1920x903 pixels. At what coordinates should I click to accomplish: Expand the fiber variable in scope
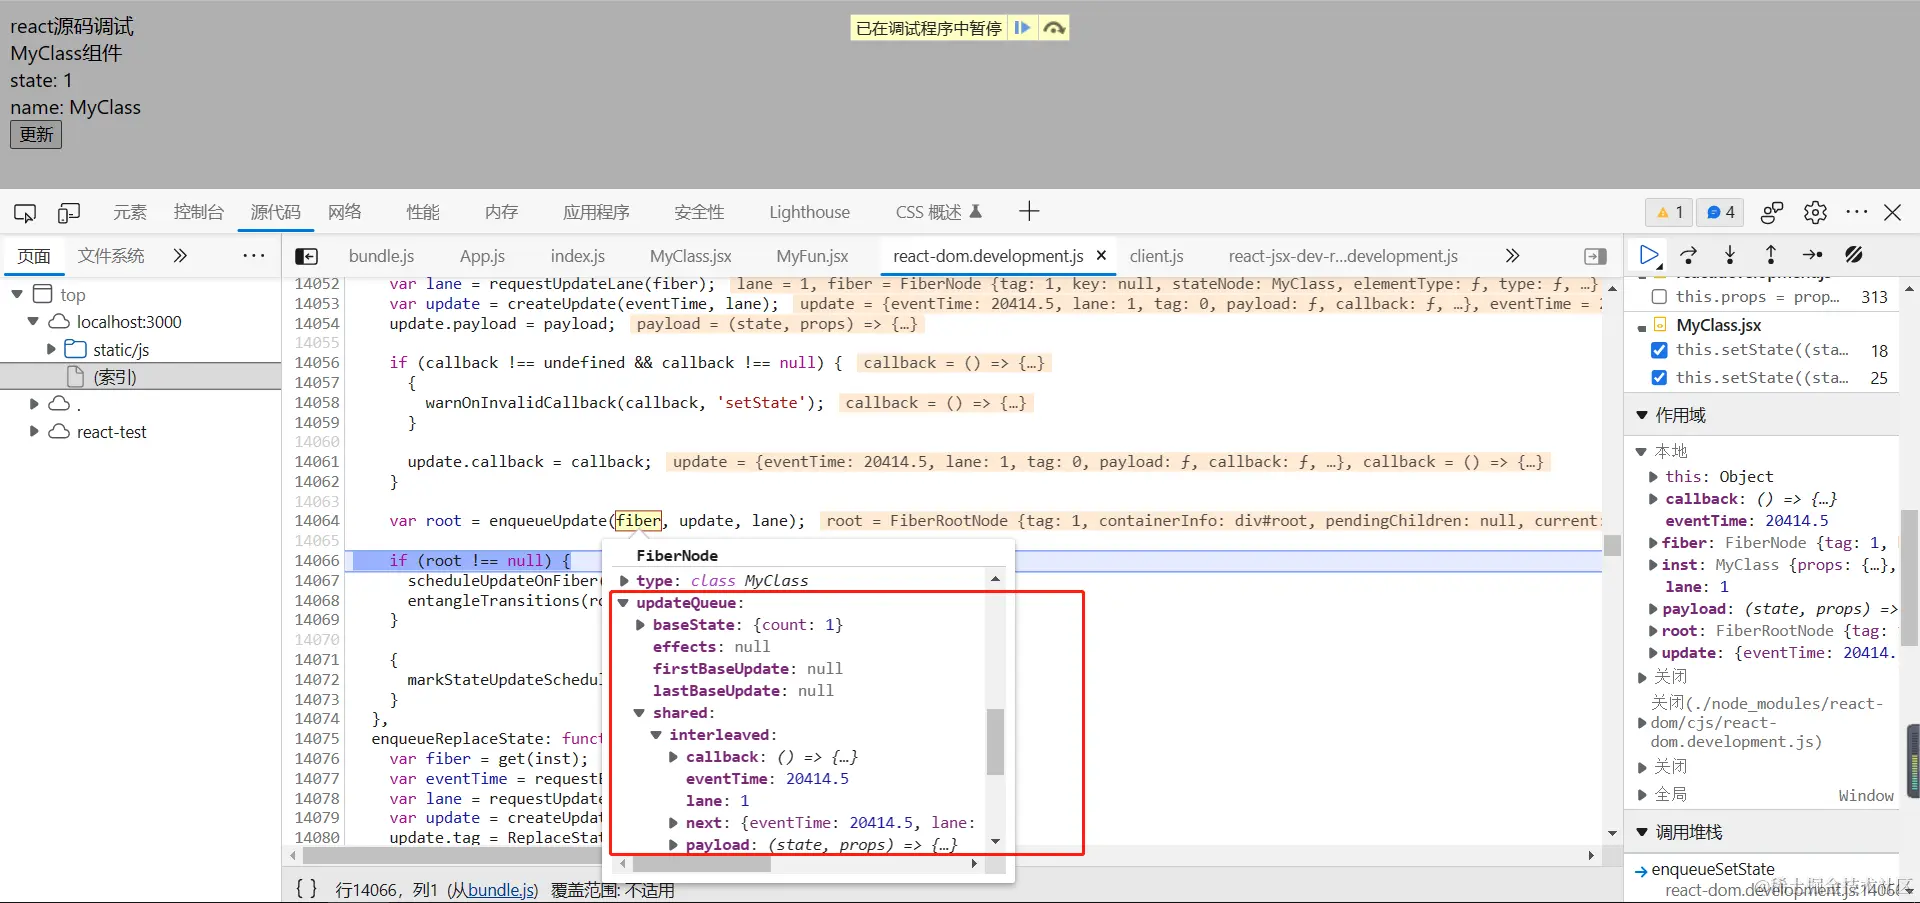tap(1653, 543)
